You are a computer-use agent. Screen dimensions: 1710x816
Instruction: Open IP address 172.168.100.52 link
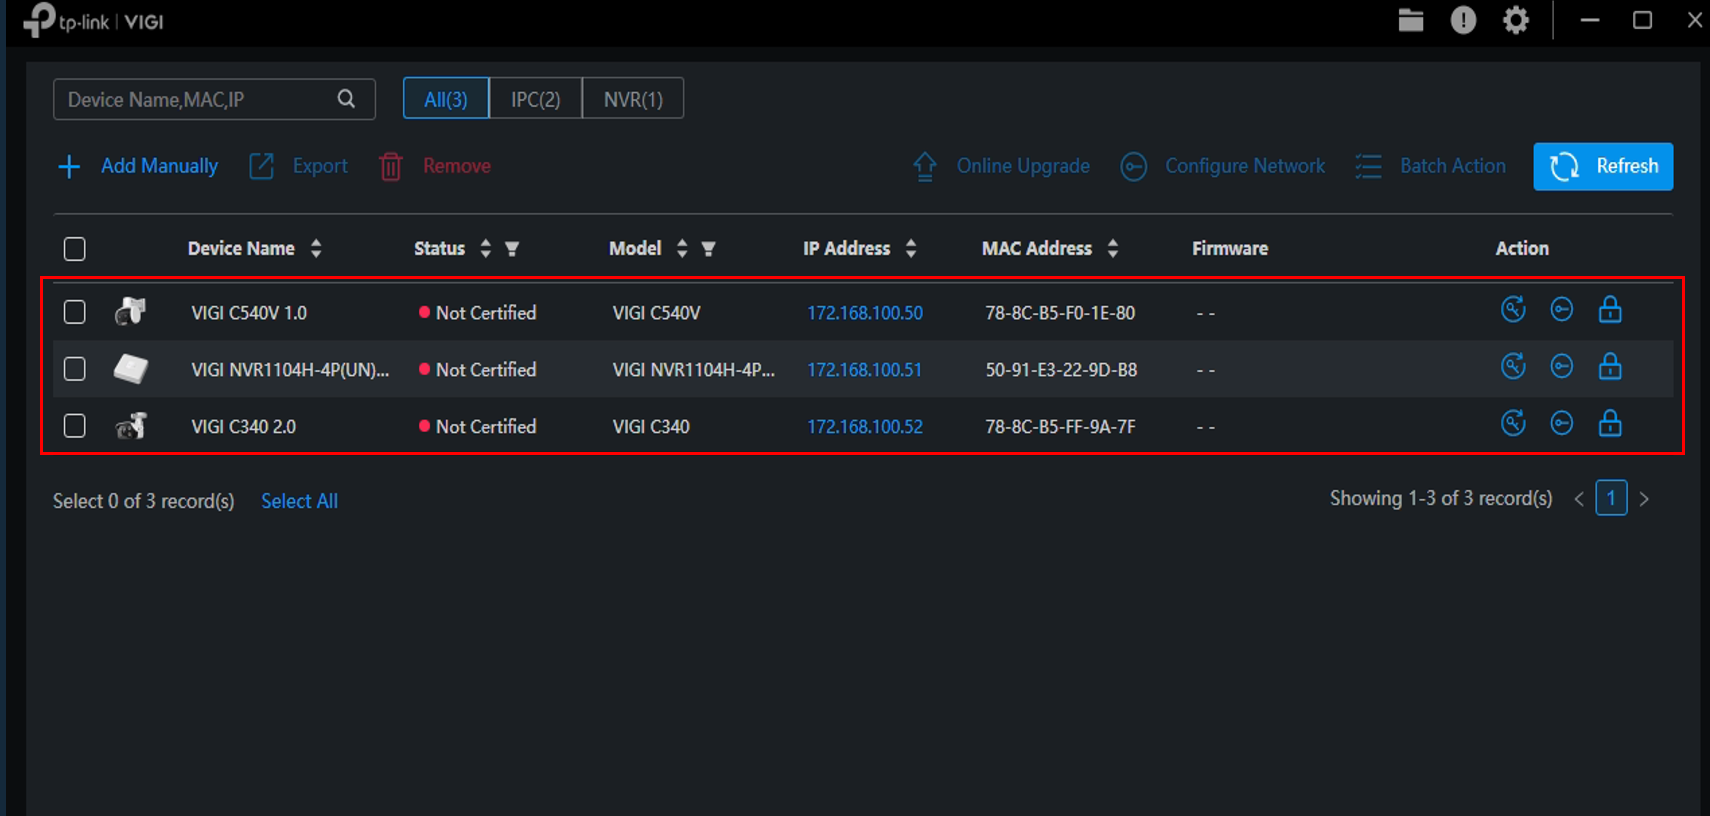coord(865,427)
